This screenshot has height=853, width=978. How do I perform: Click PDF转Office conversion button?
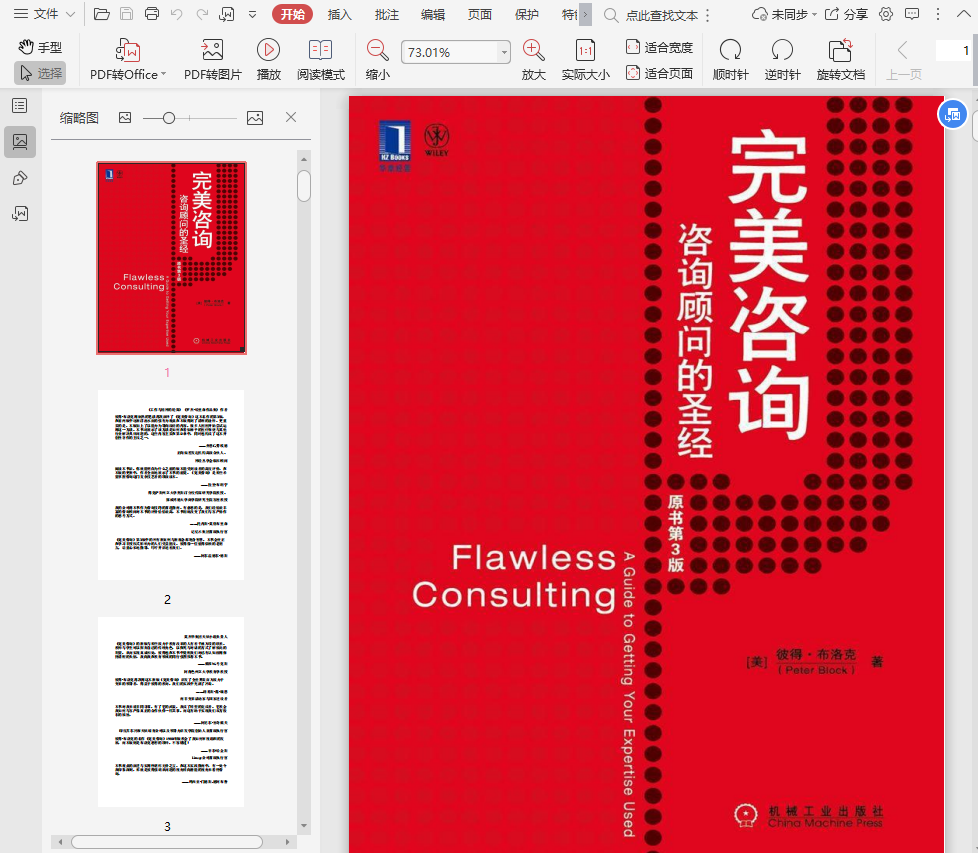coord(128,60)
